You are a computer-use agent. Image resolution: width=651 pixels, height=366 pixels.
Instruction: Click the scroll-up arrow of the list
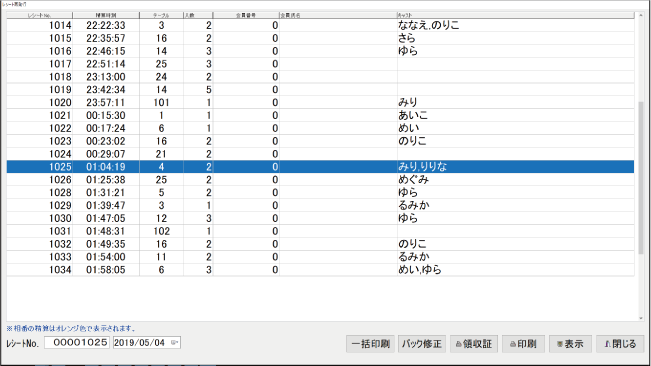pos(641,15)
